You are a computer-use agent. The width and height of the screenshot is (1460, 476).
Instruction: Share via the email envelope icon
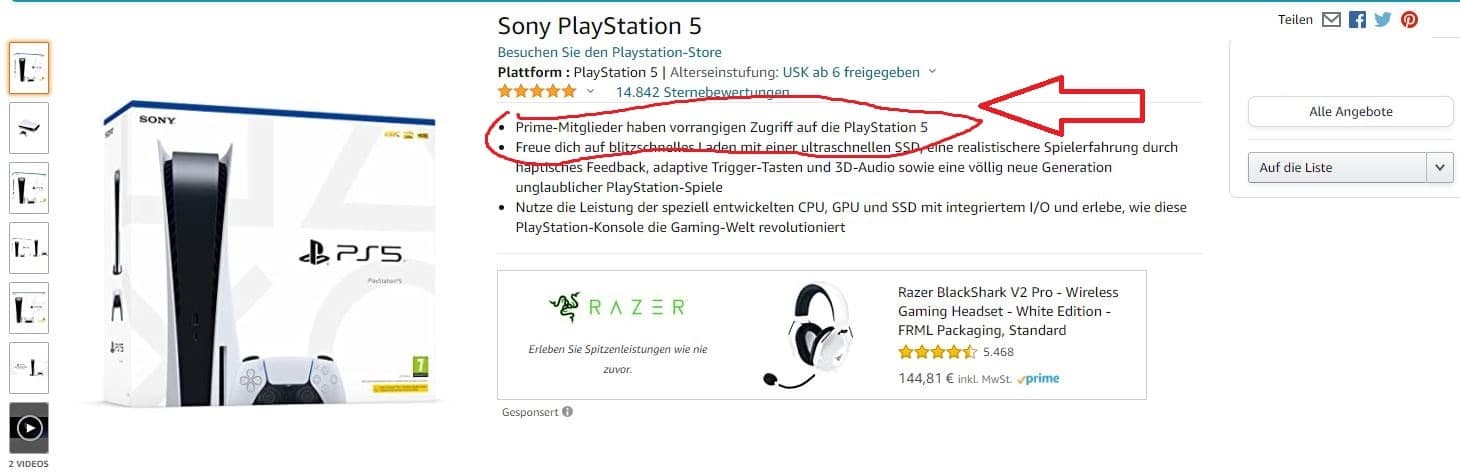tap(1331, 19)
